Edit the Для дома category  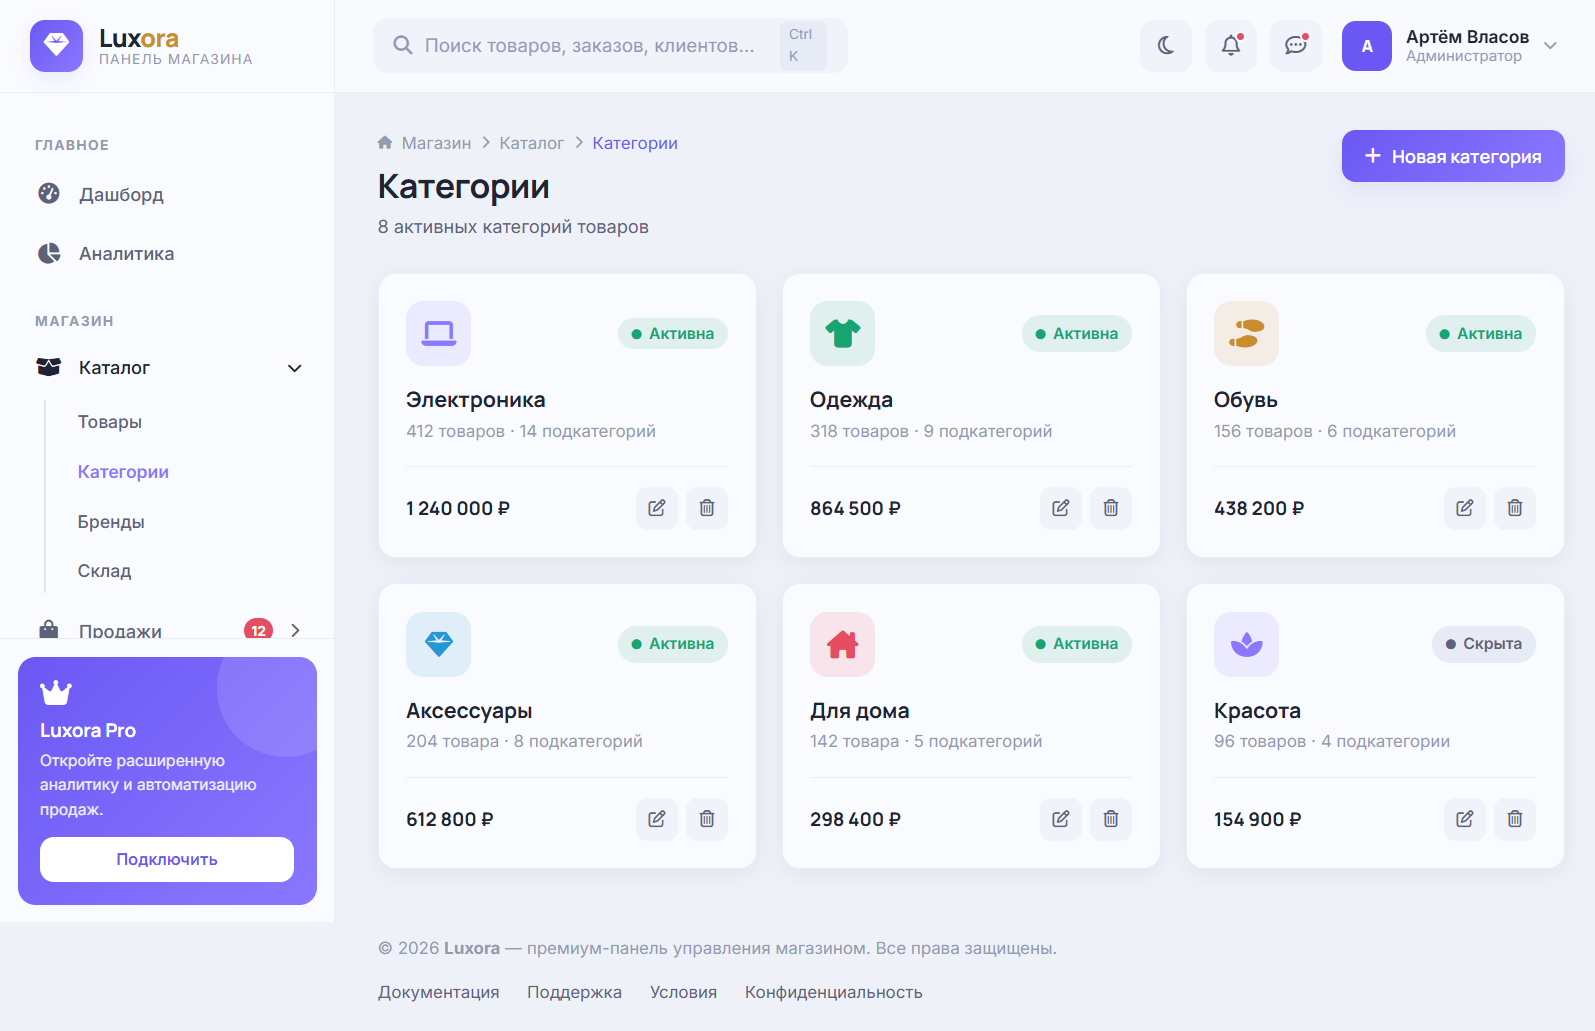(1061, 819)
